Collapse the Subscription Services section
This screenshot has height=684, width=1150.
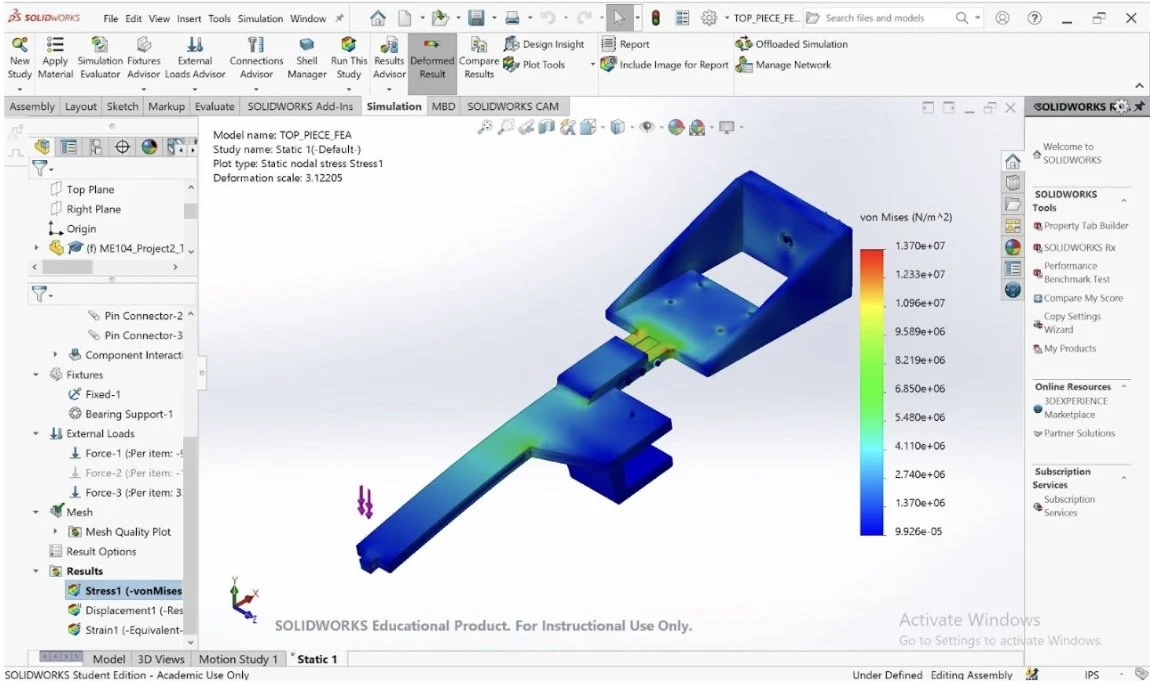1124,478
